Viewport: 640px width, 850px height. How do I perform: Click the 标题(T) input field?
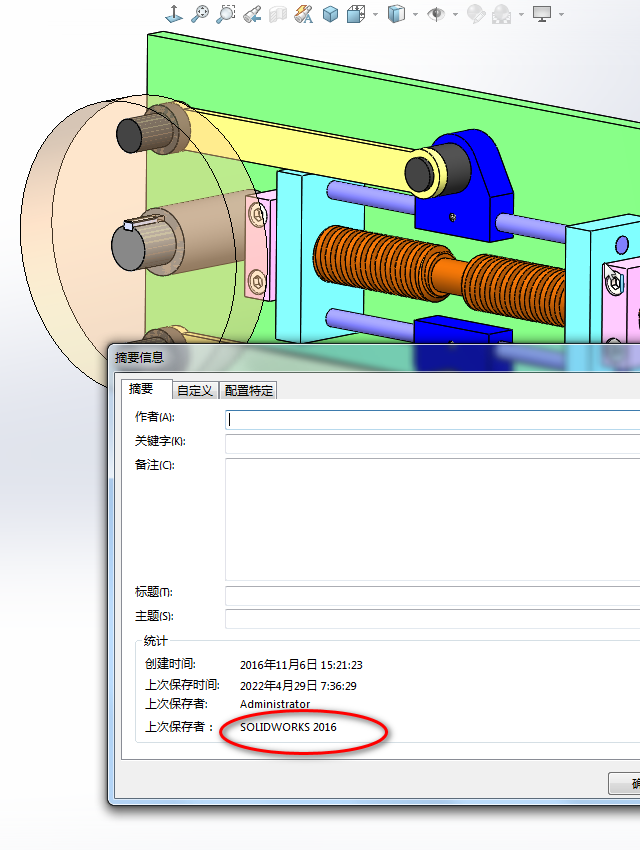point(432,595)
